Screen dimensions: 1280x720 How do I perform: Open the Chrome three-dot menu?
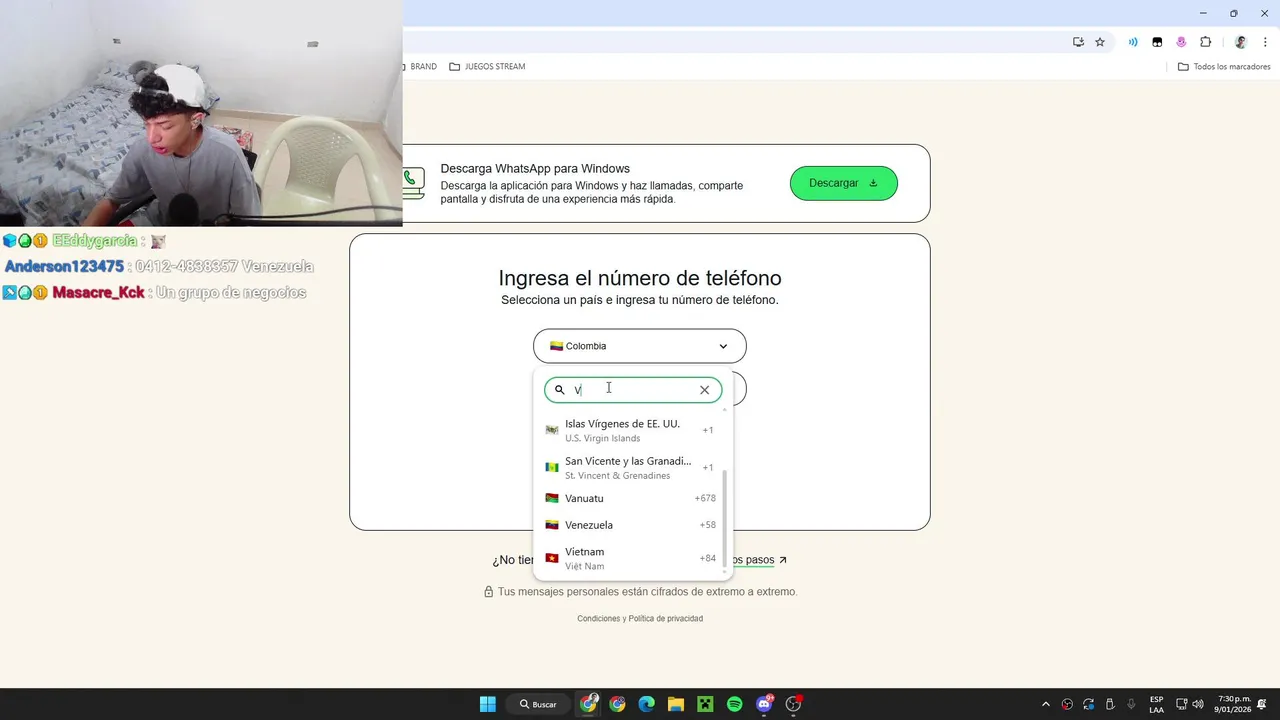(1266, 42)
